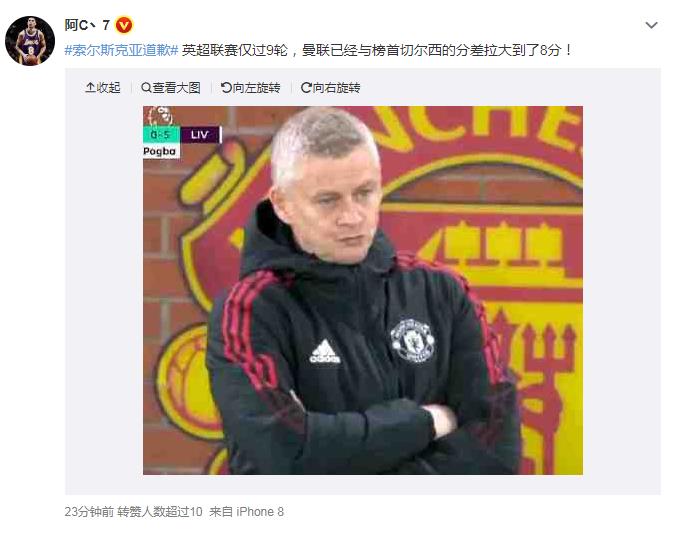Expand the post options chevron menu

click(x=652, y=25)
